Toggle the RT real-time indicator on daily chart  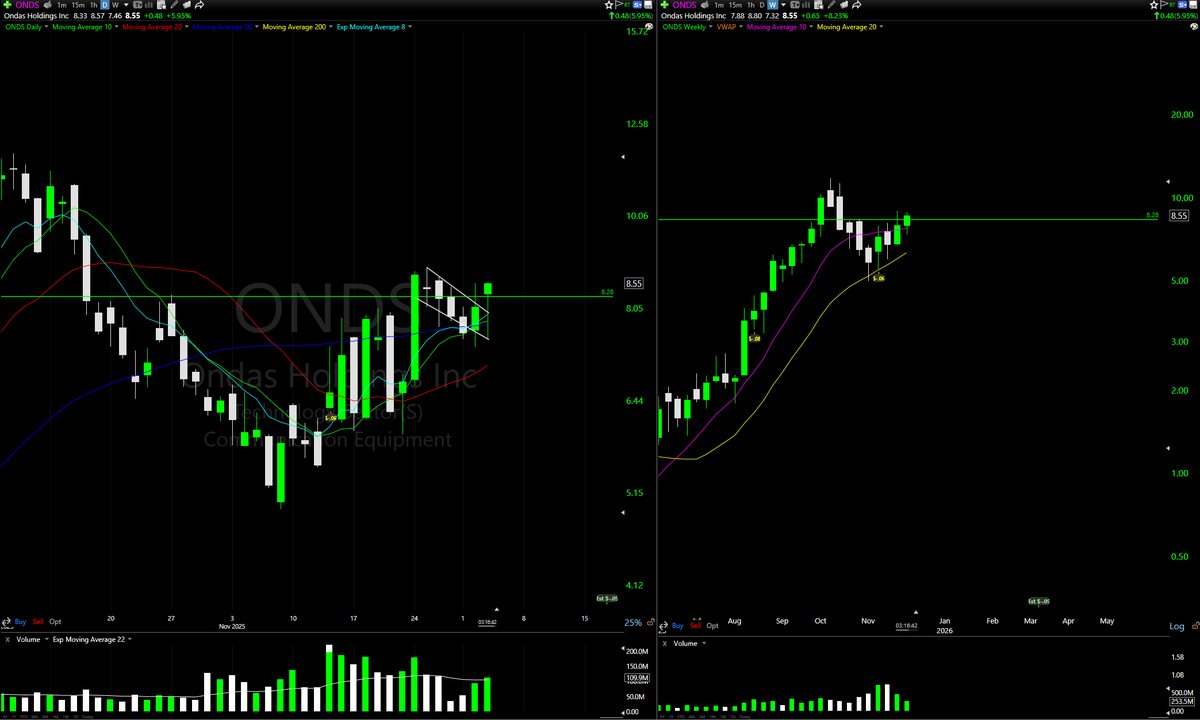(x=627, y=5)
